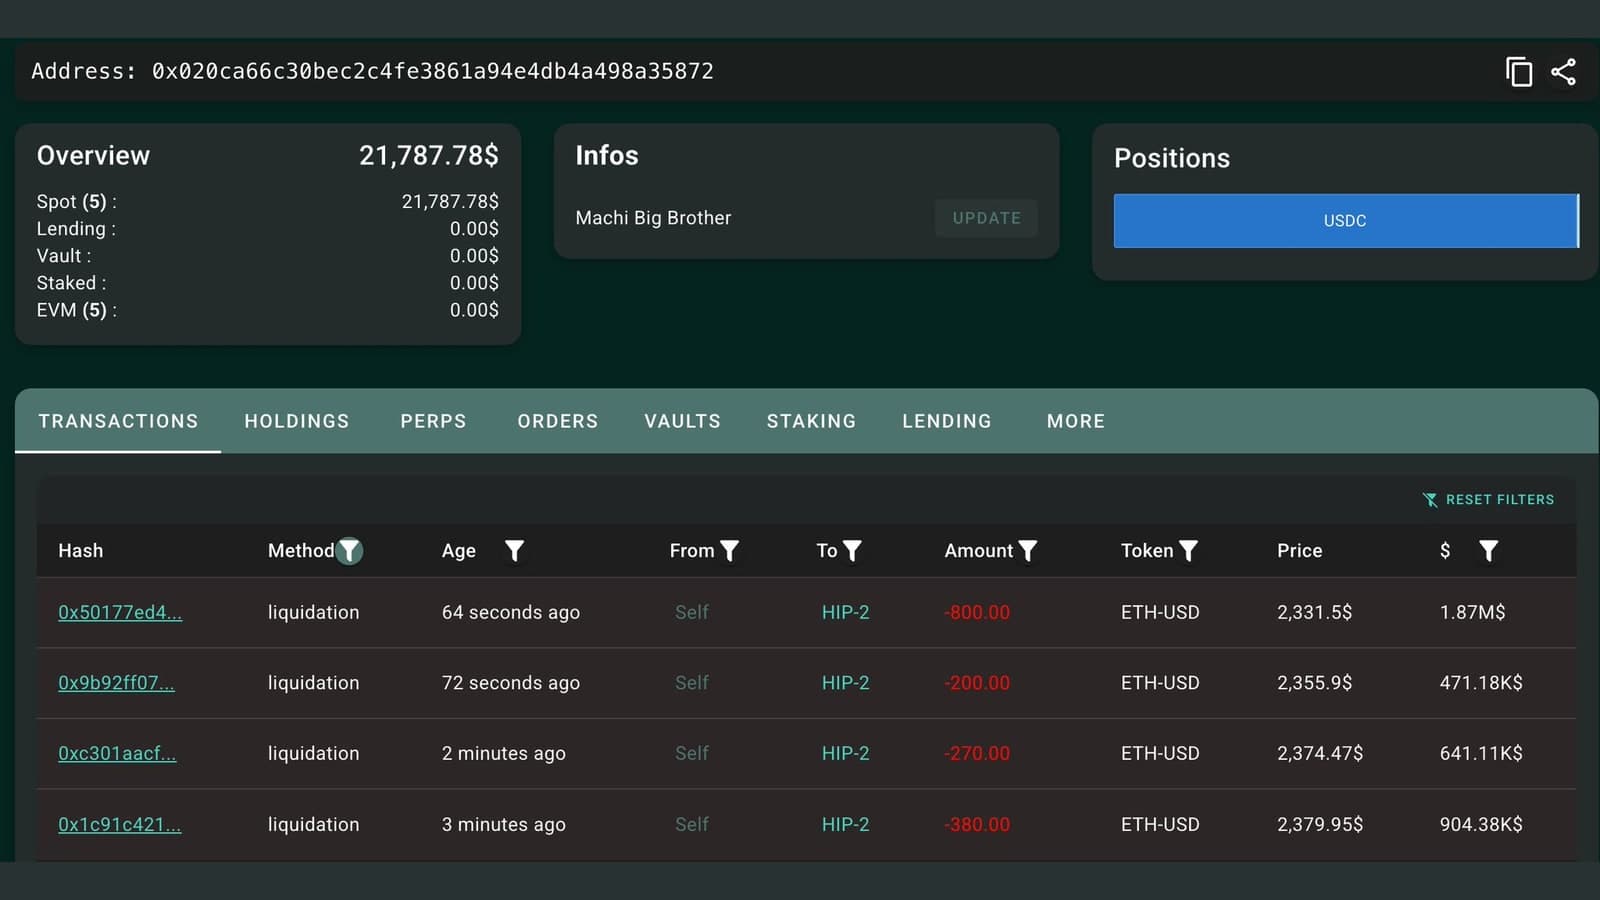Click the Spot (5) overview row label

tap(76, 202)
